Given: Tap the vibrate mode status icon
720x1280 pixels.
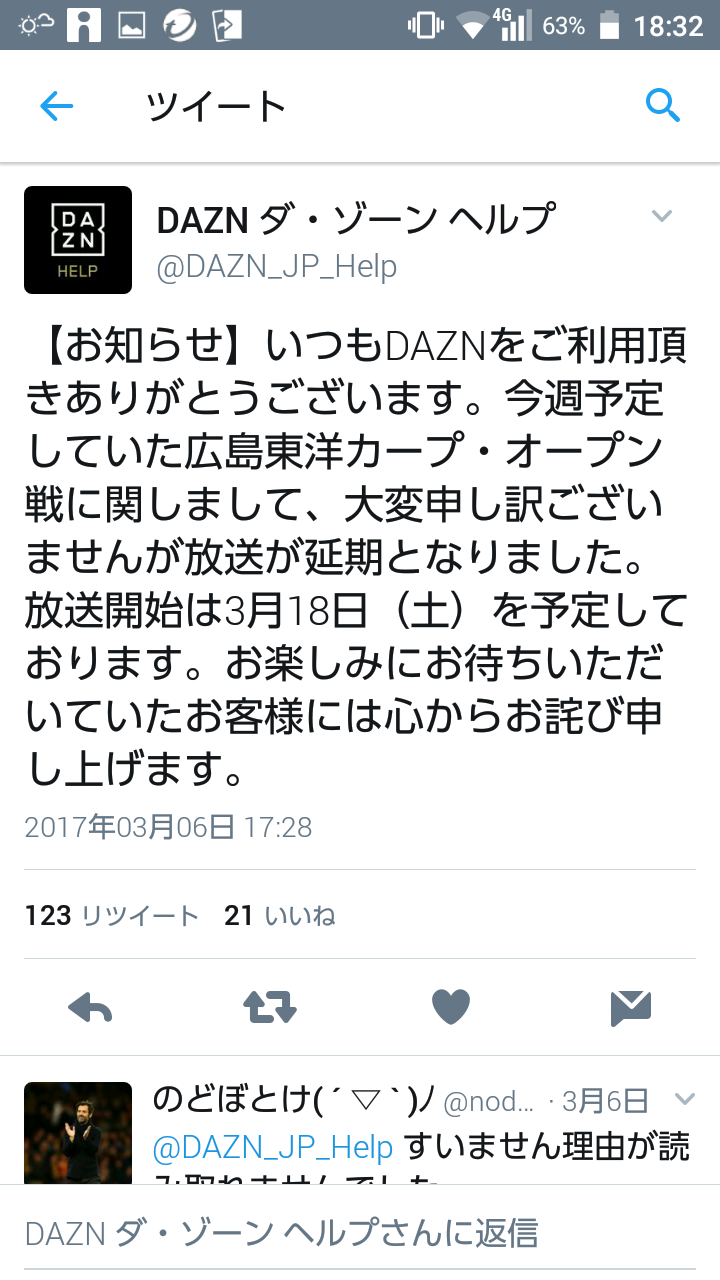Looking at the screenshot, I should point(425,26).
